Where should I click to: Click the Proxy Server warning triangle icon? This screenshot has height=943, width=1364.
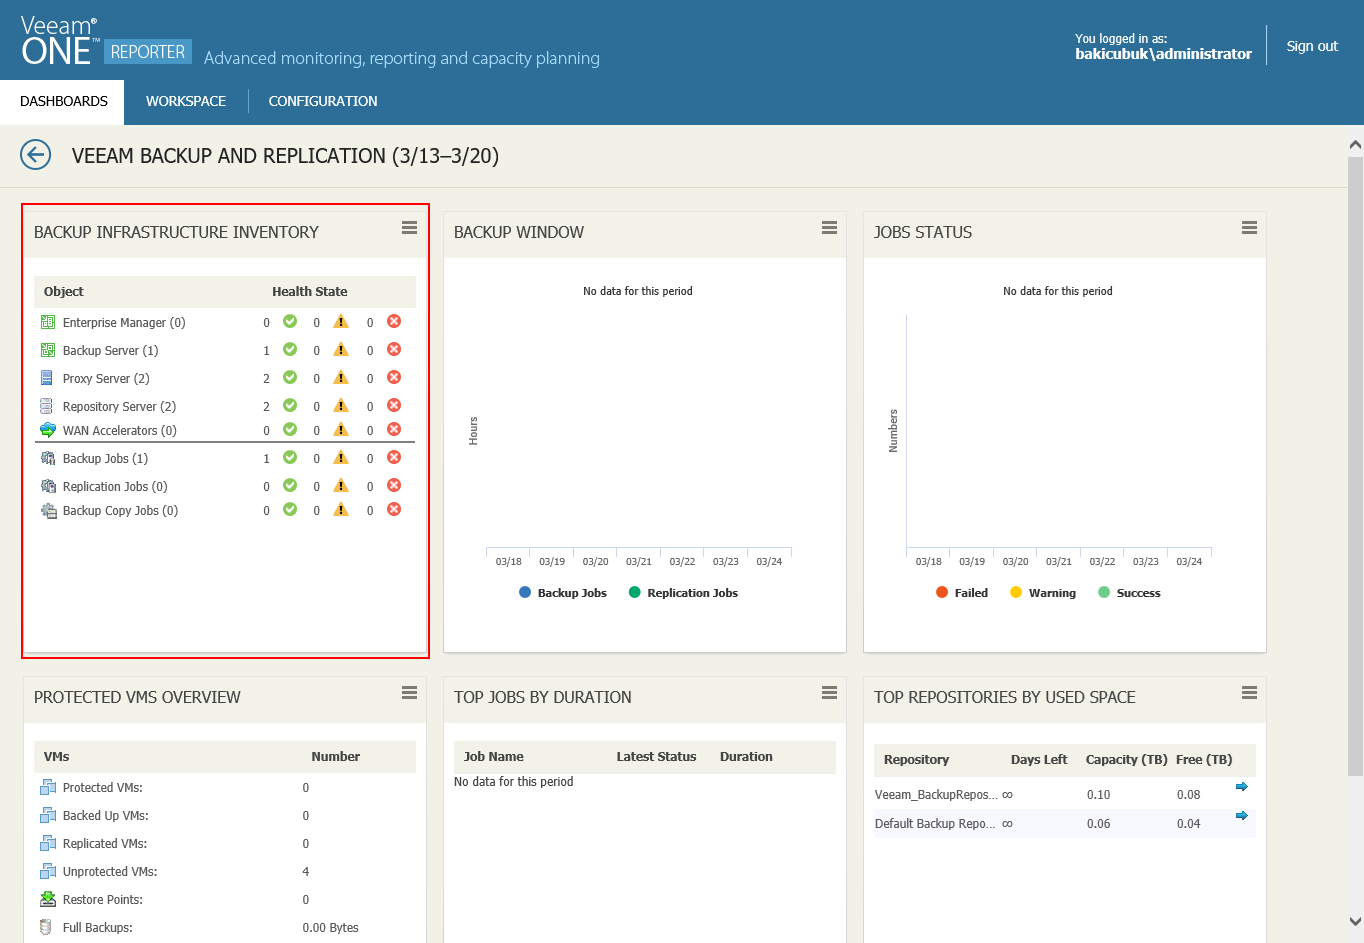click(x=341, y=377)
